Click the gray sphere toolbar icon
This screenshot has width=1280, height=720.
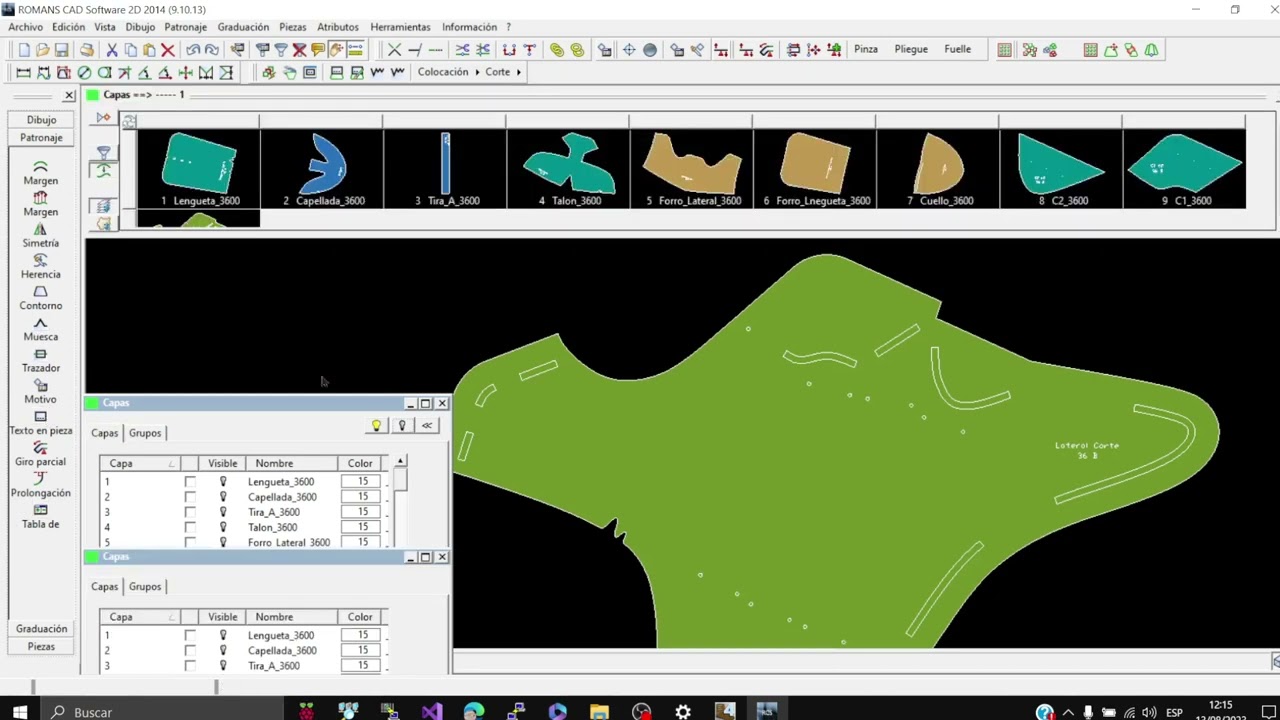pos(650,50)
